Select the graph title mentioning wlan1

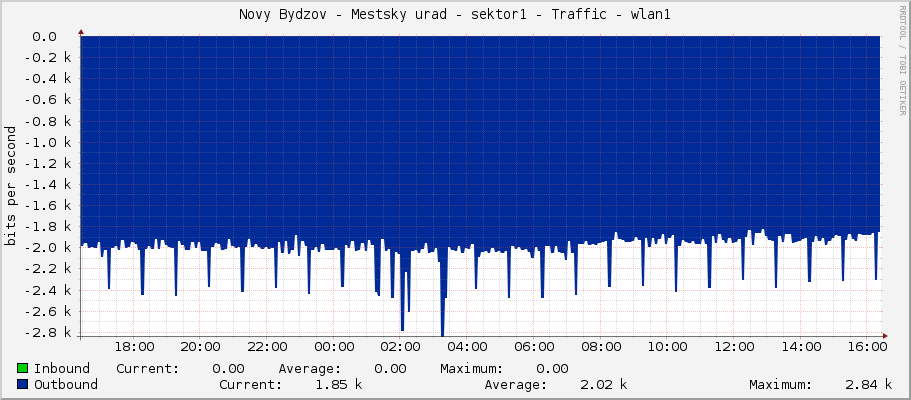455,15
